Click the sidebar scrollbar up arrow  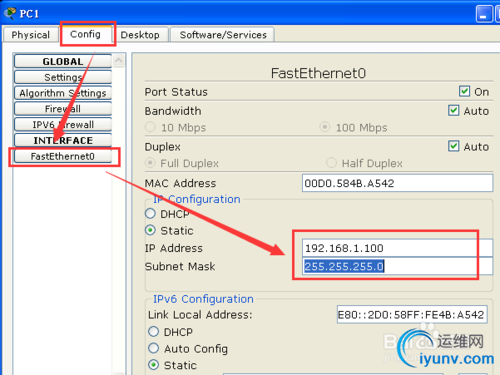(x=118, y=61)
